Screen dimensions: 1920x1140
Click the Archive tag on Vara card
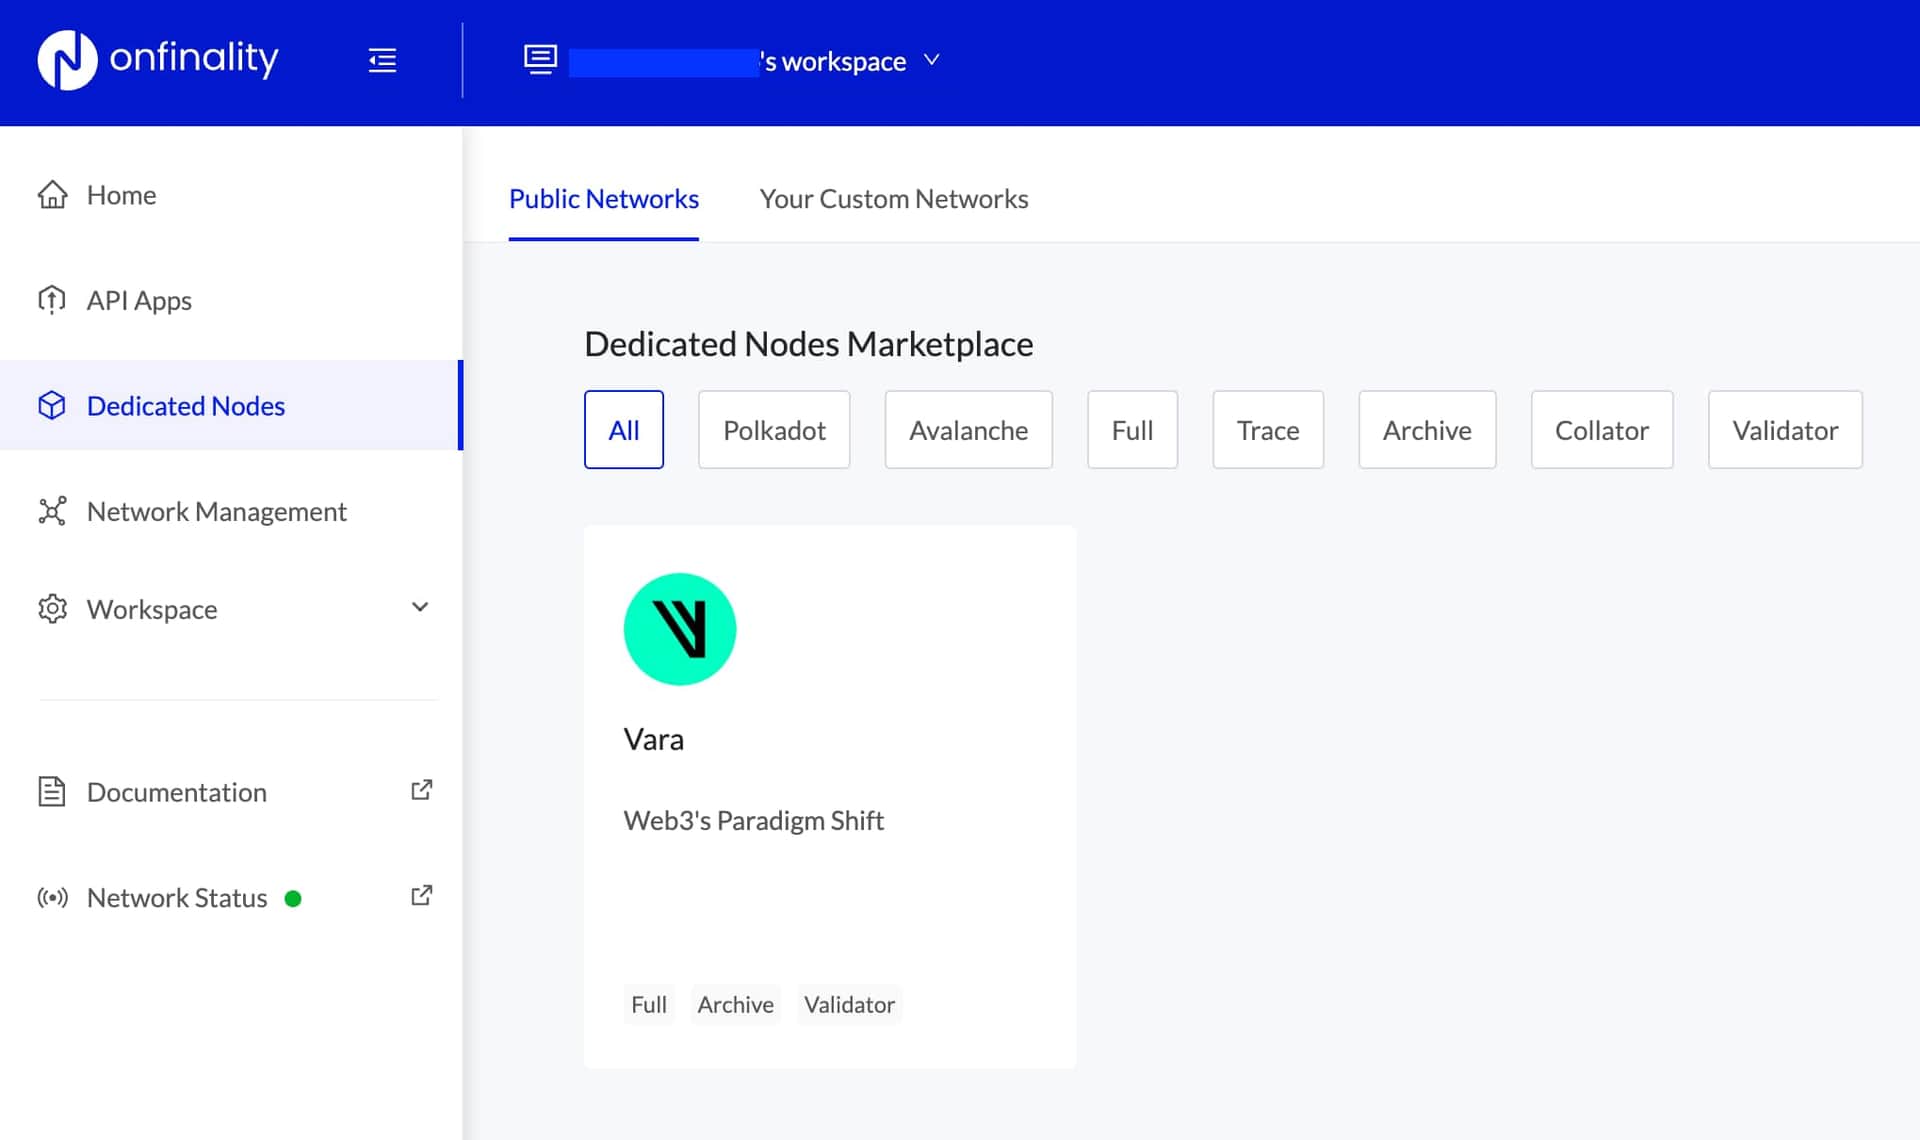point(735,1005)
